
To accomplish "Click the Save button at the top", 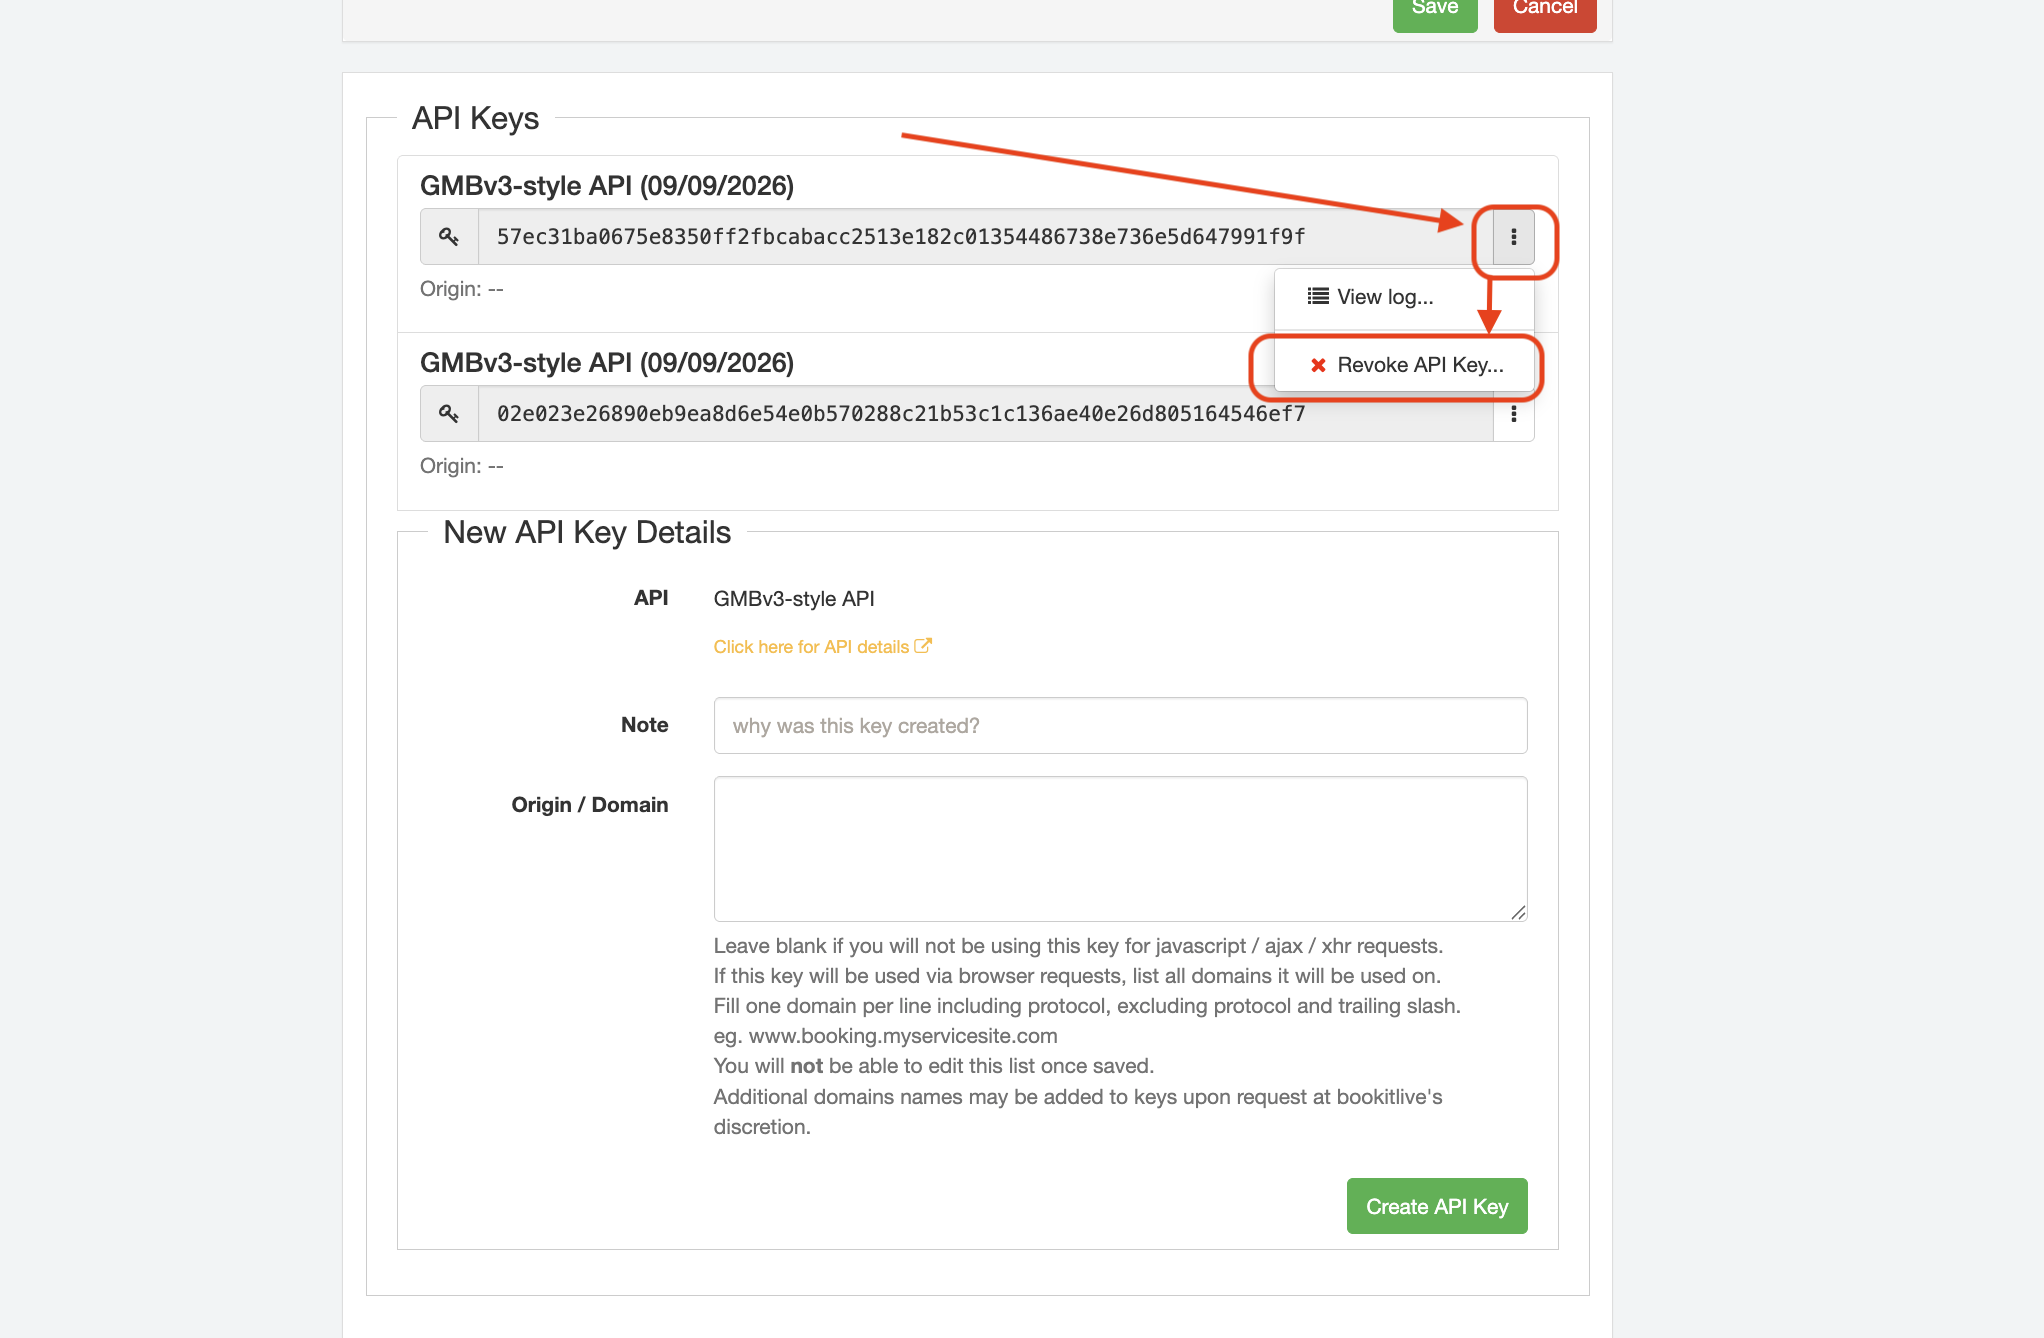I will [1434, 10].
